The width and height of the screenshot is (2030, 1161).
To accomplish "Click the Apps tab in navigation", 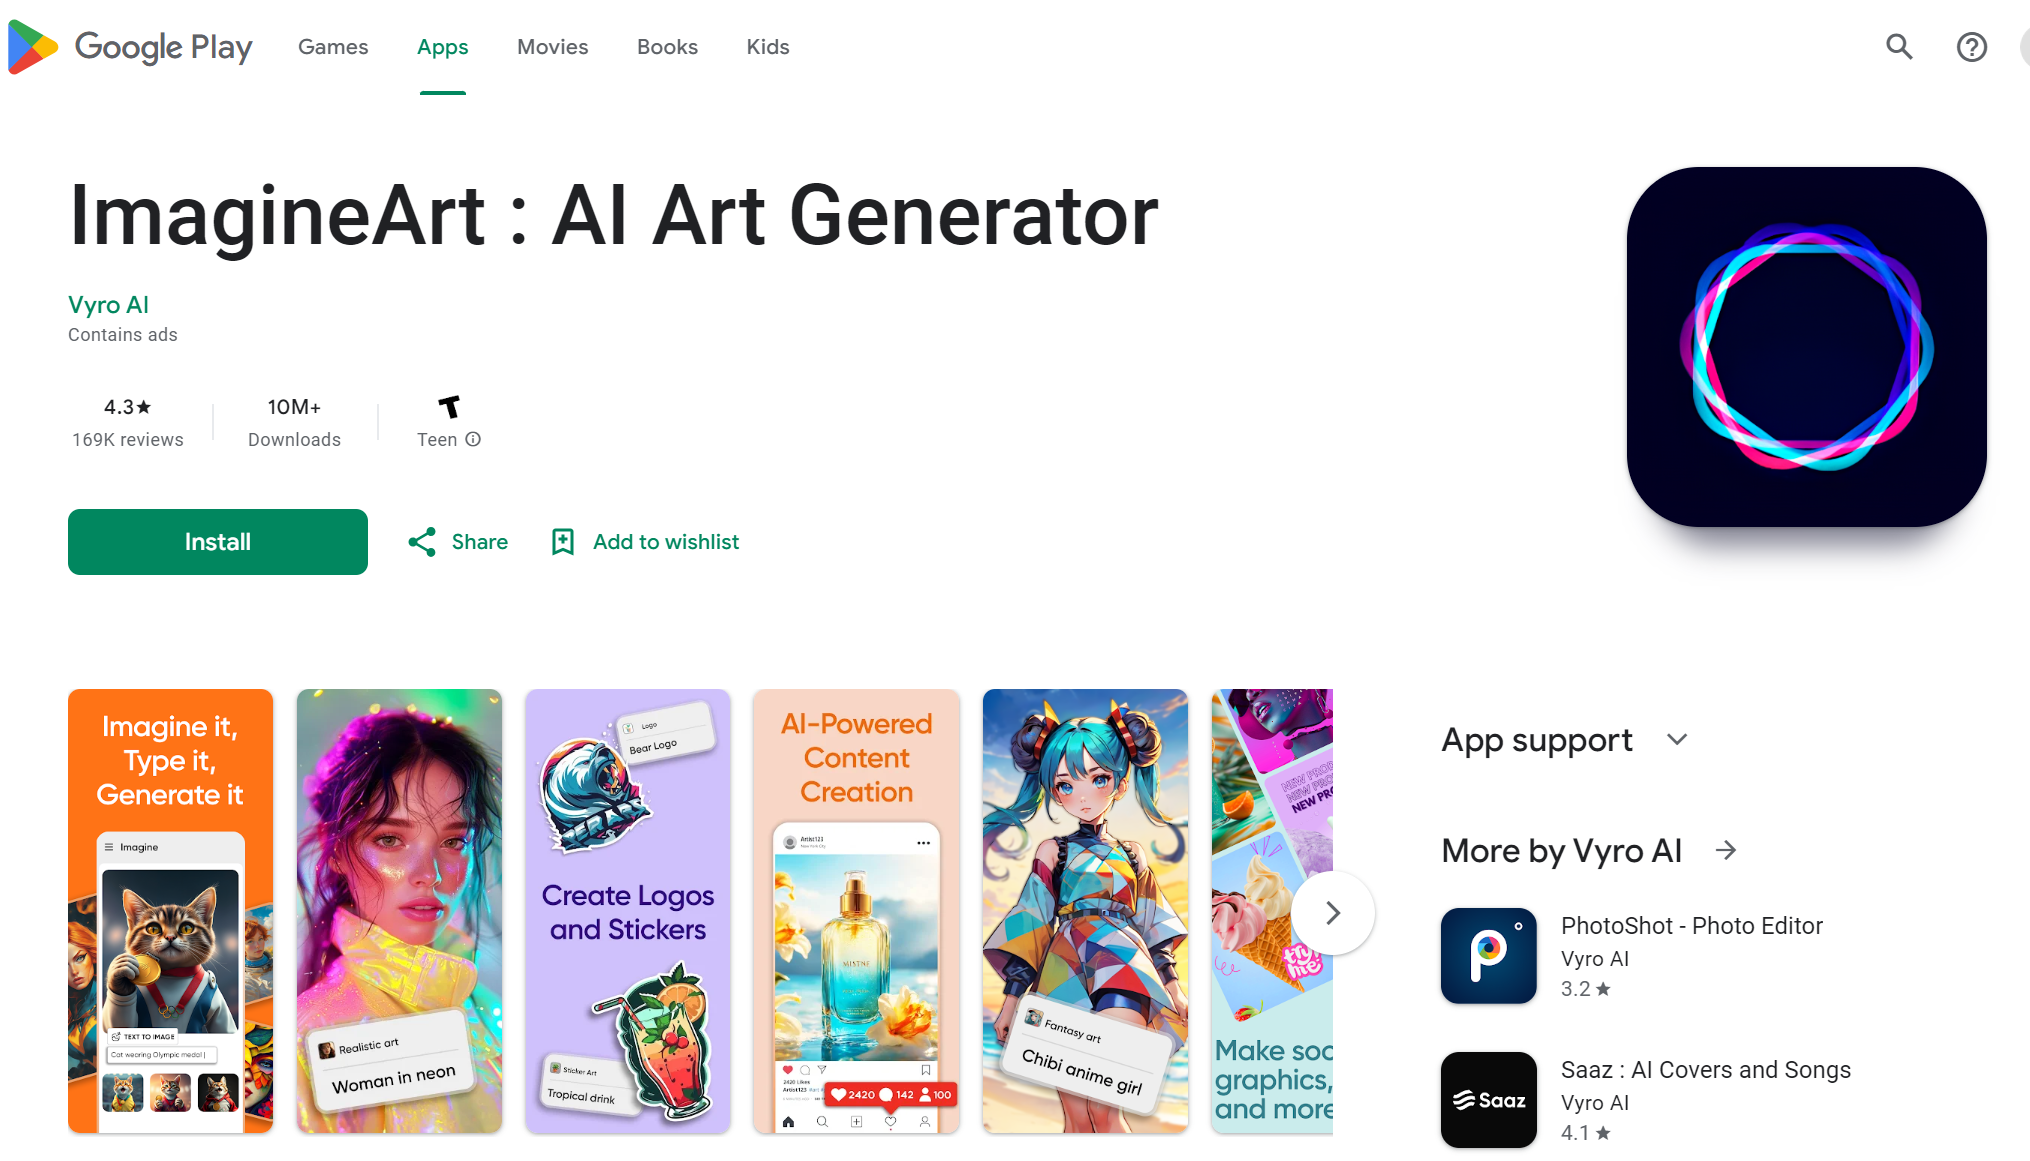I will point(443,46).
